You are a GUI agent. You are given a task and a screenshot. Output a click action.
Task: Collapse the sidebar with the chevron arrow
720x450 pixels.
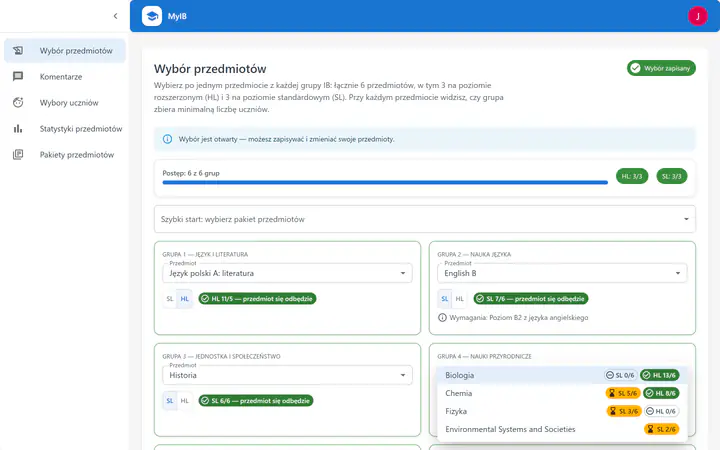115,16
